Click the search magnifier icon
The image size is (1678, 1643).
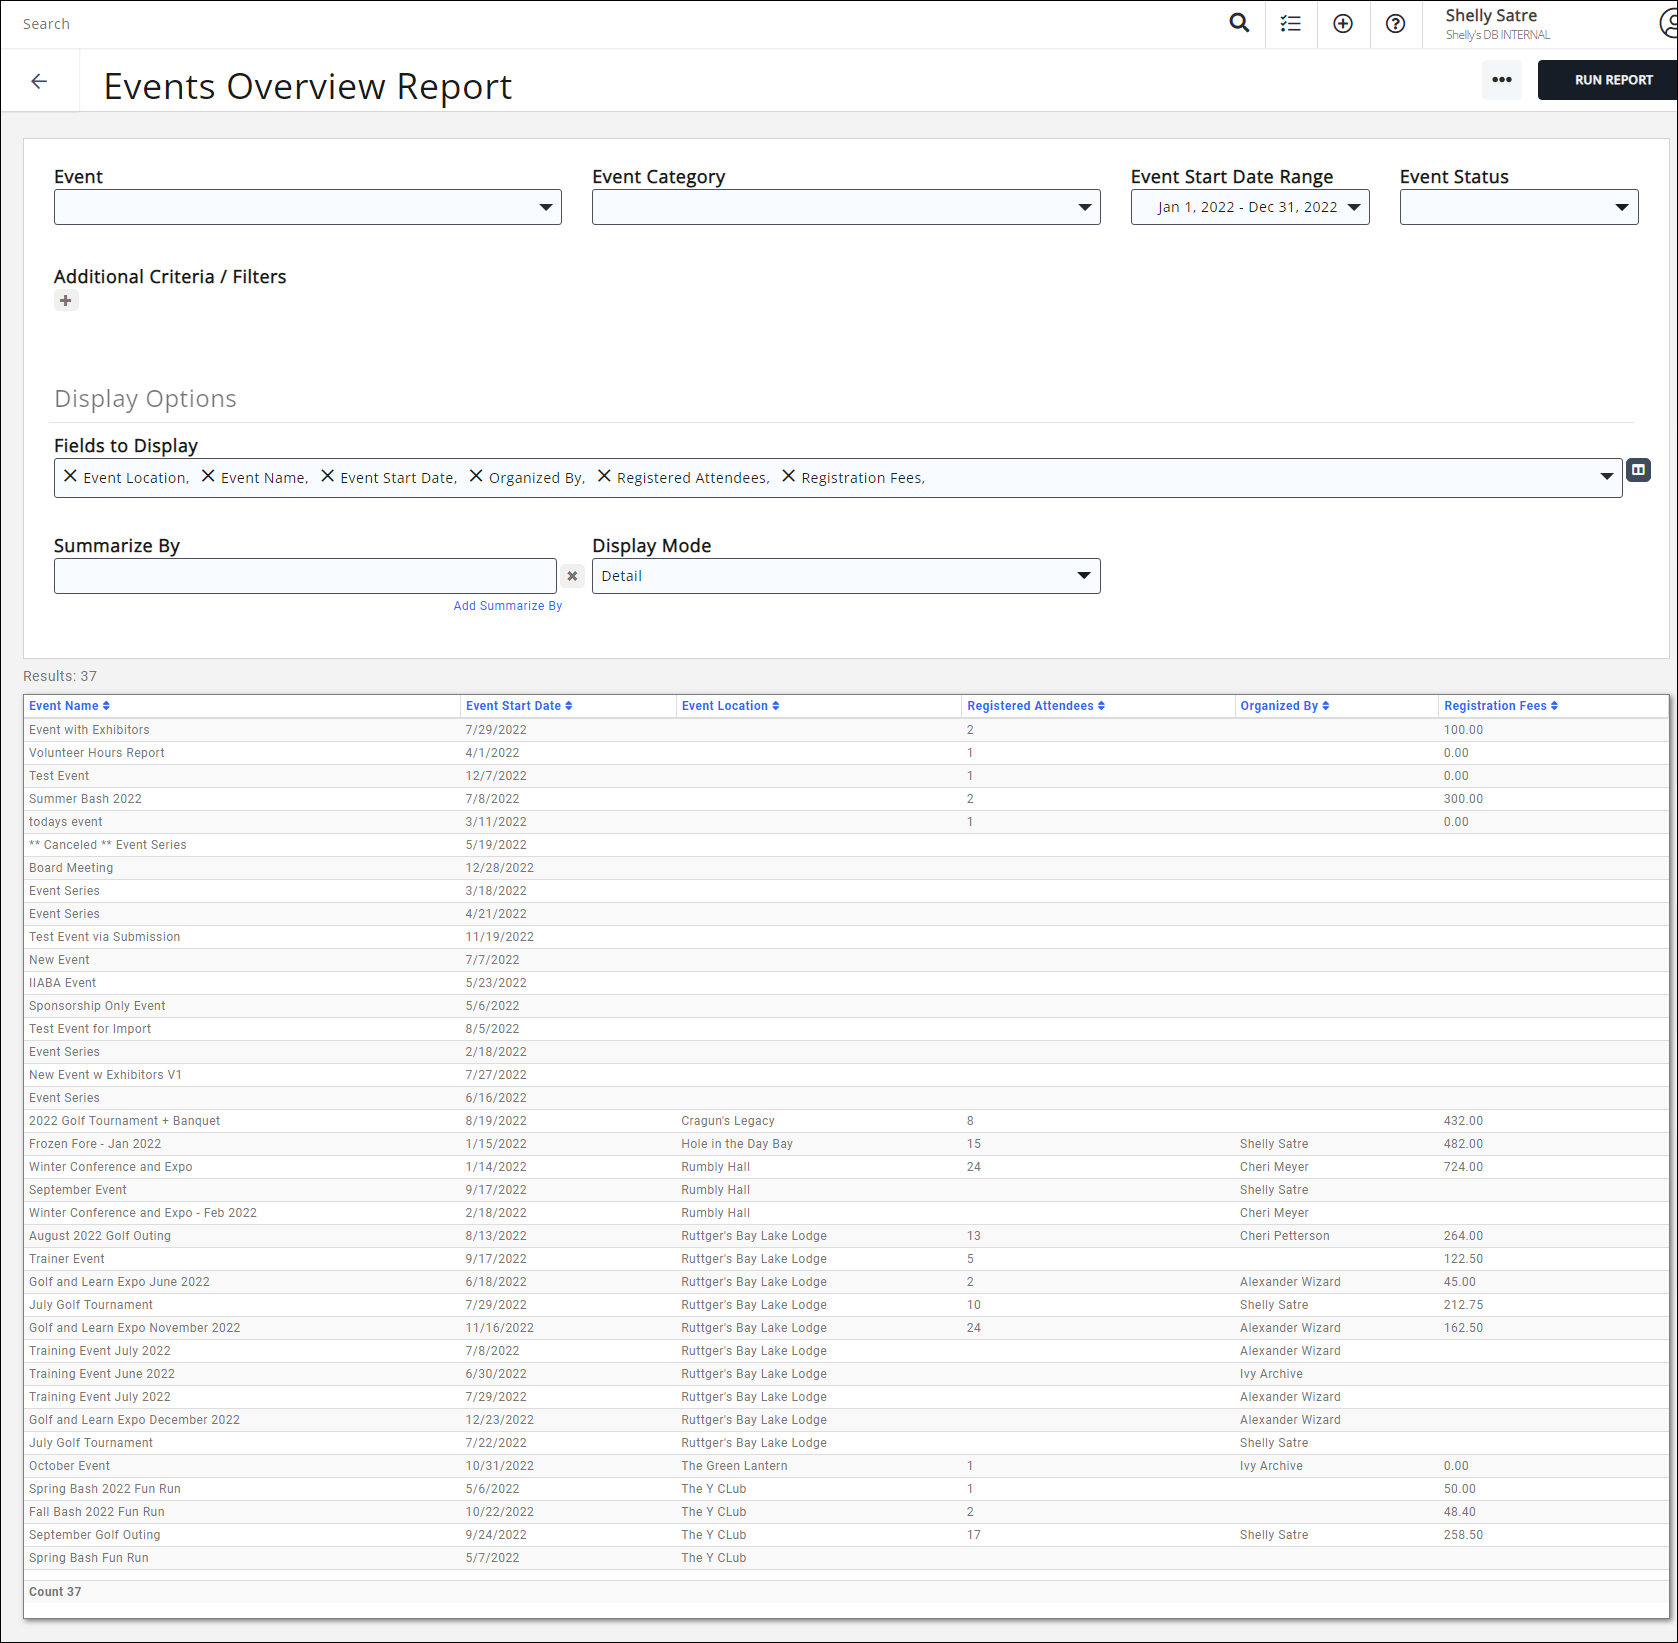click(x=1239, y=23)
